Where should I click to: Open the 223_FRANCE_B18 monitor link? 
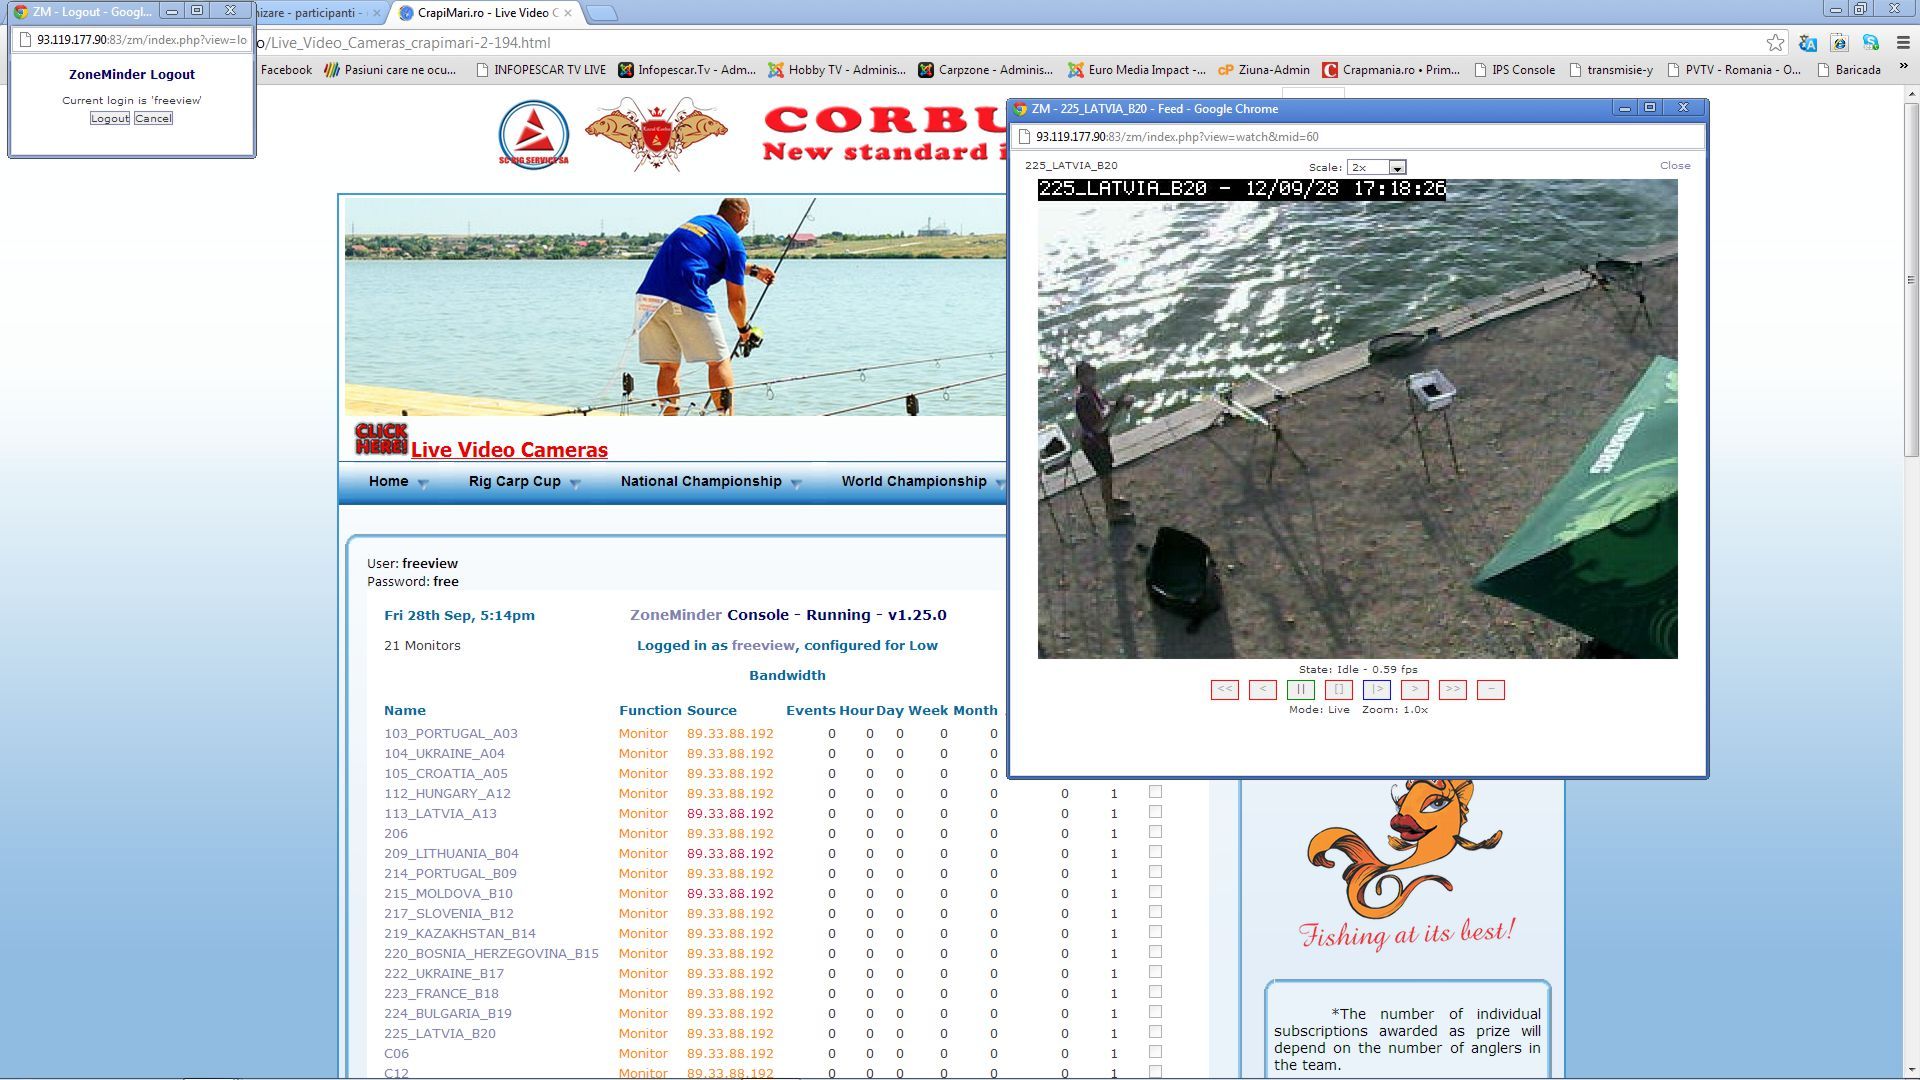coord(441,993)
